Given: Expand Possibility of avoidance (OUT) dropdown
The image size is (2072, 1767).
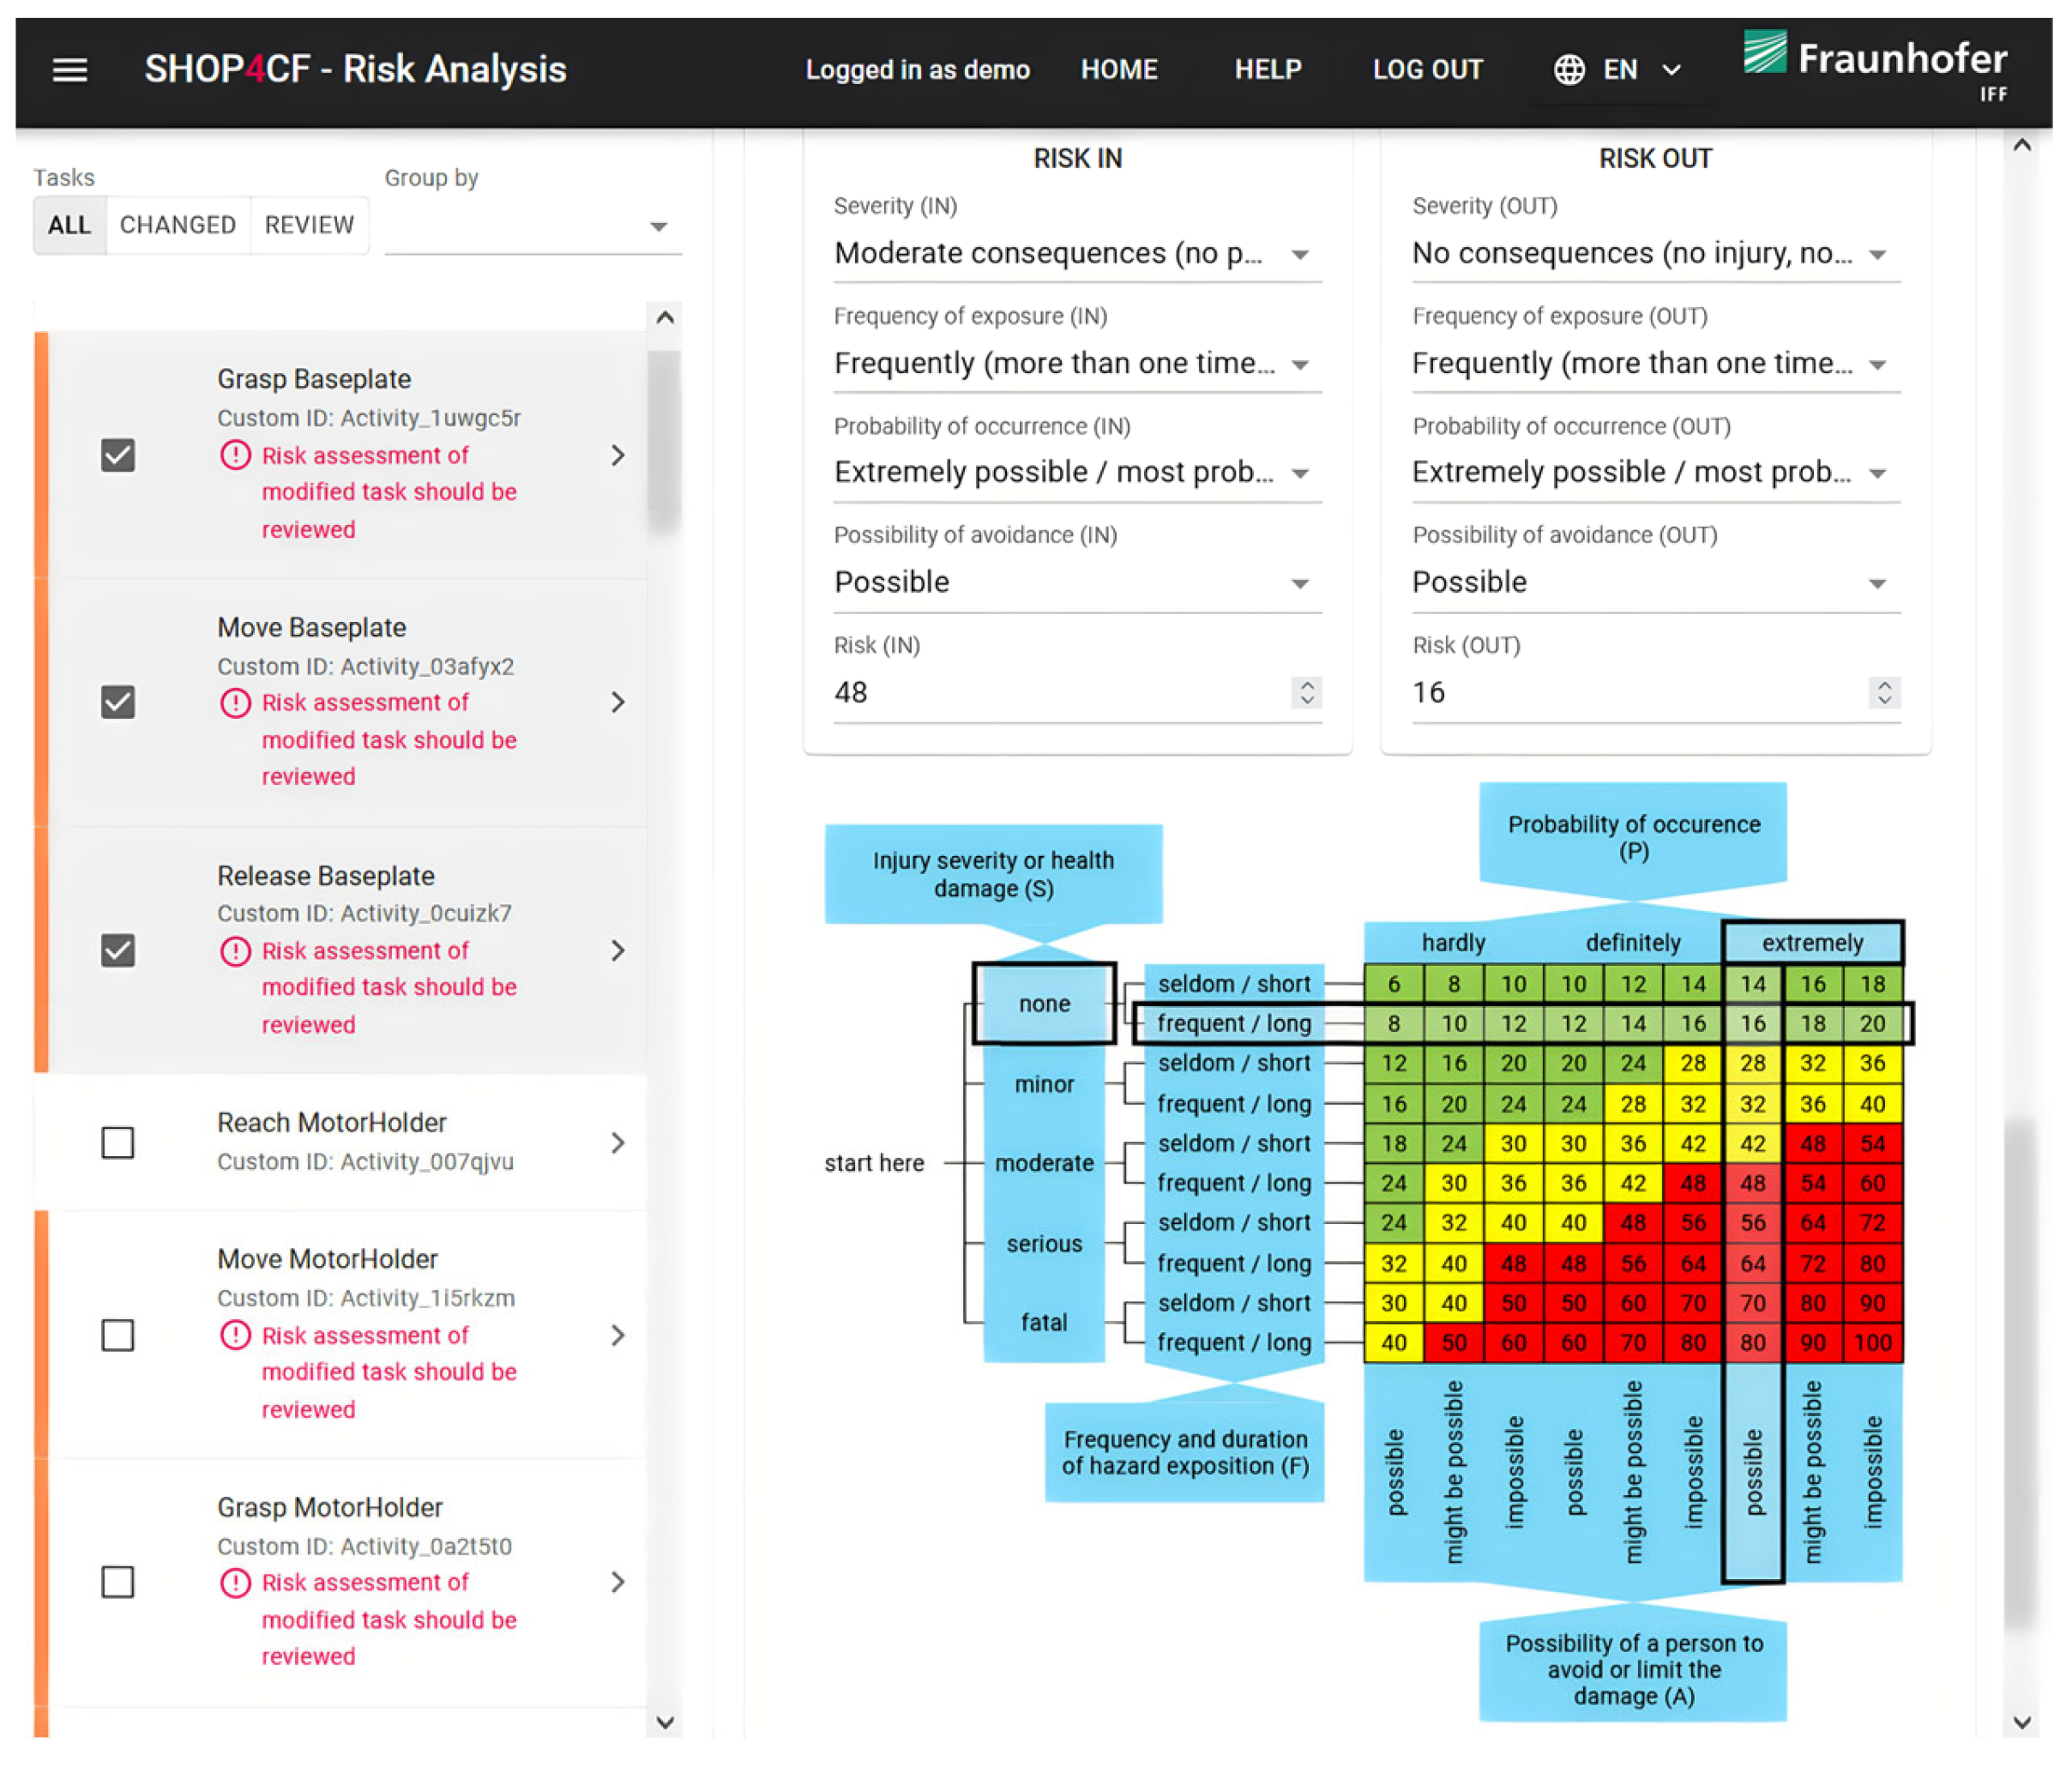Looking at the screenshot, I should click(x=1654, y=583).
